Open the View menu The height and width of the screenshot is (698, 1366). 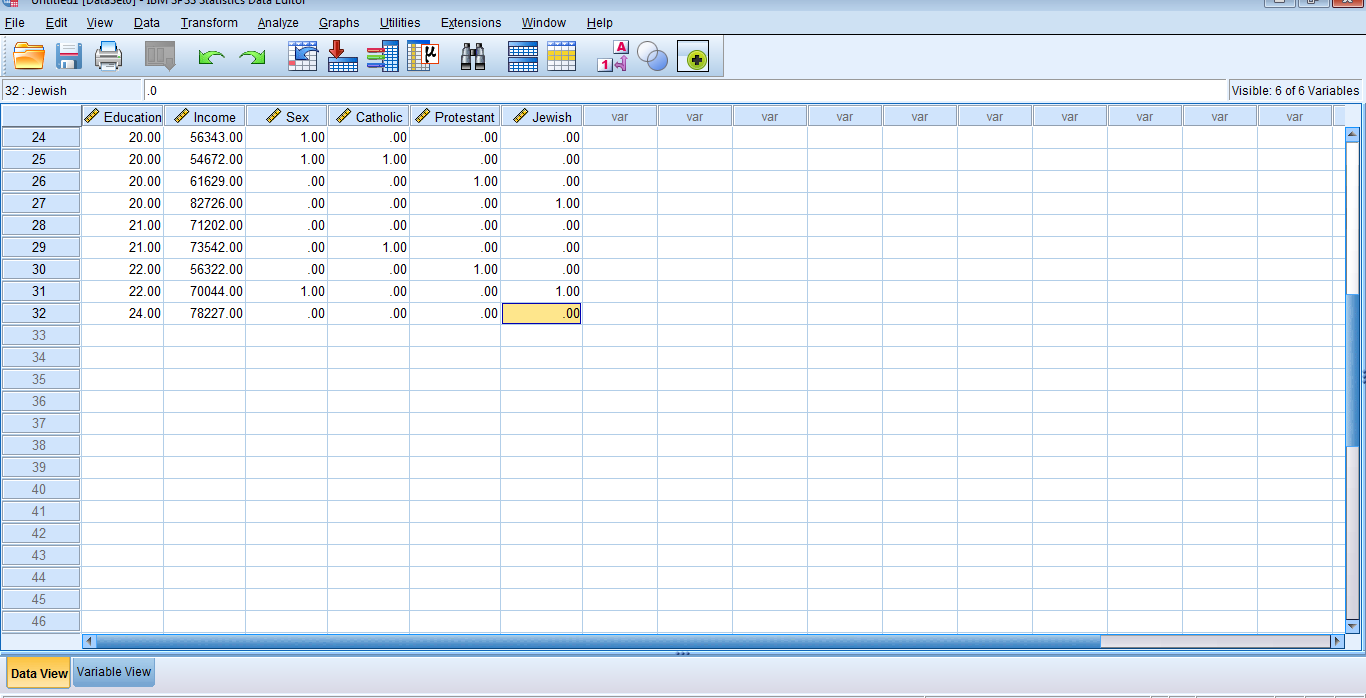pos(100,22)
